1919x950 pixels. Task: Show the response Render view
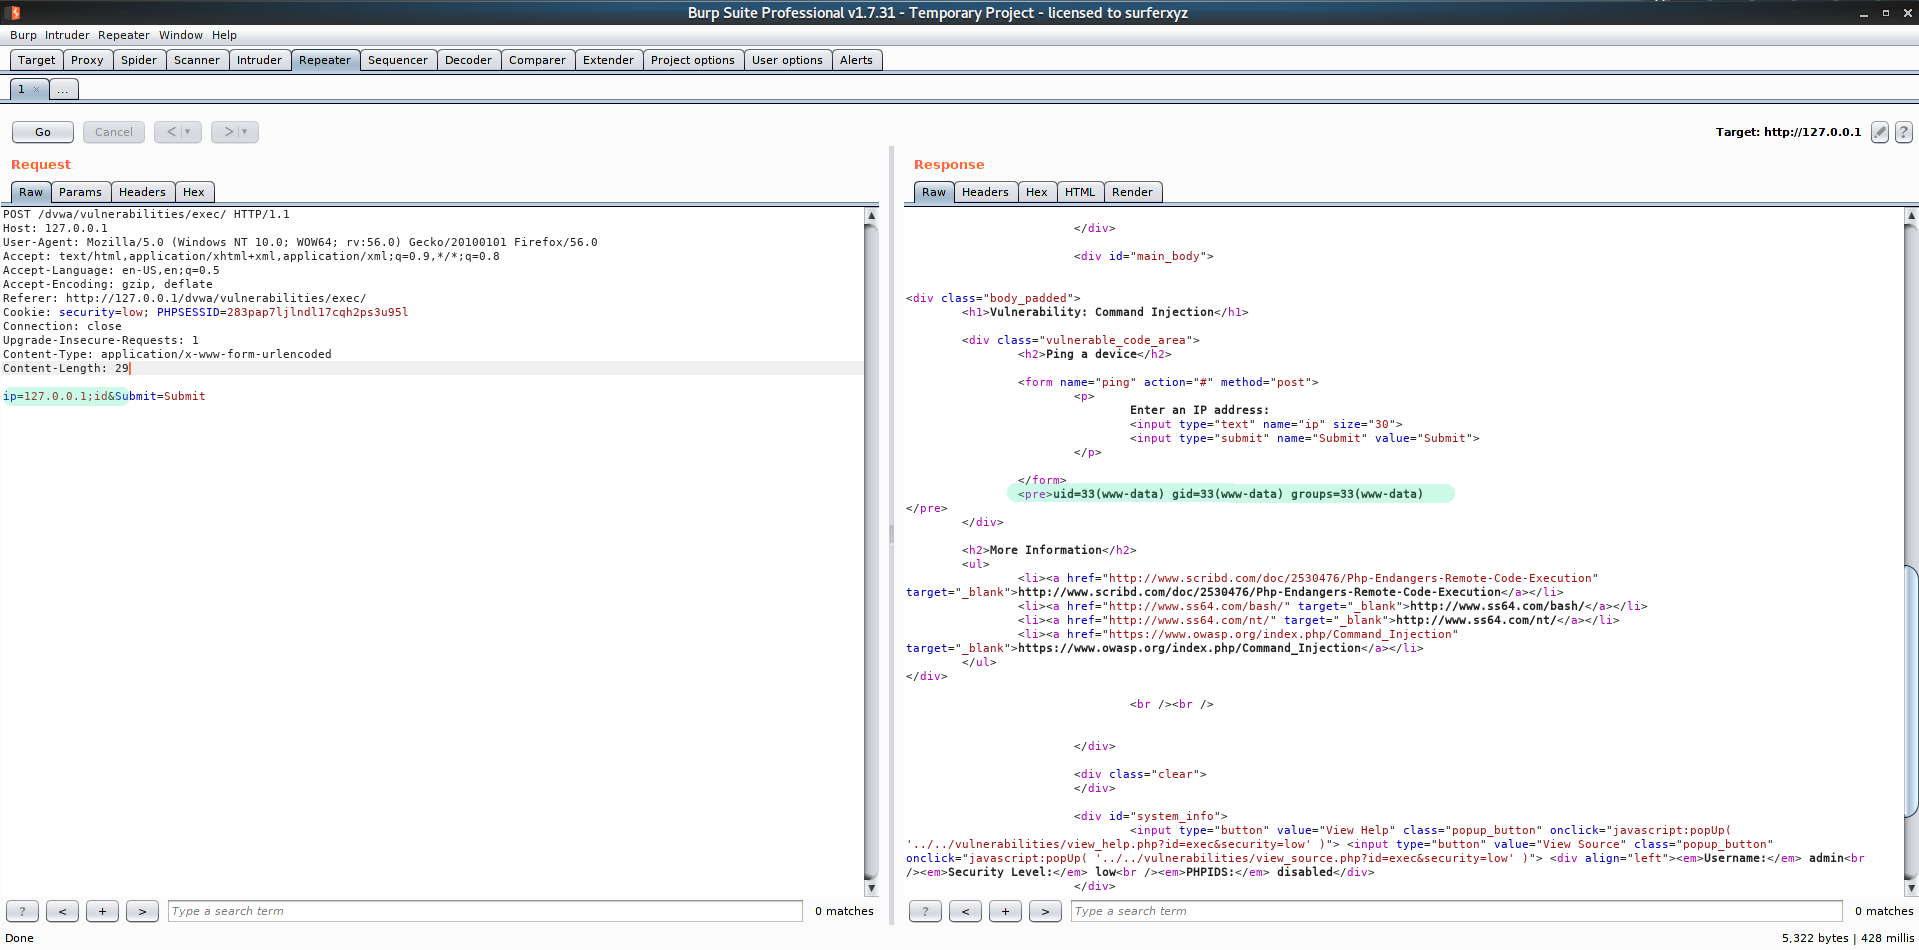(x=1133, y=192)
